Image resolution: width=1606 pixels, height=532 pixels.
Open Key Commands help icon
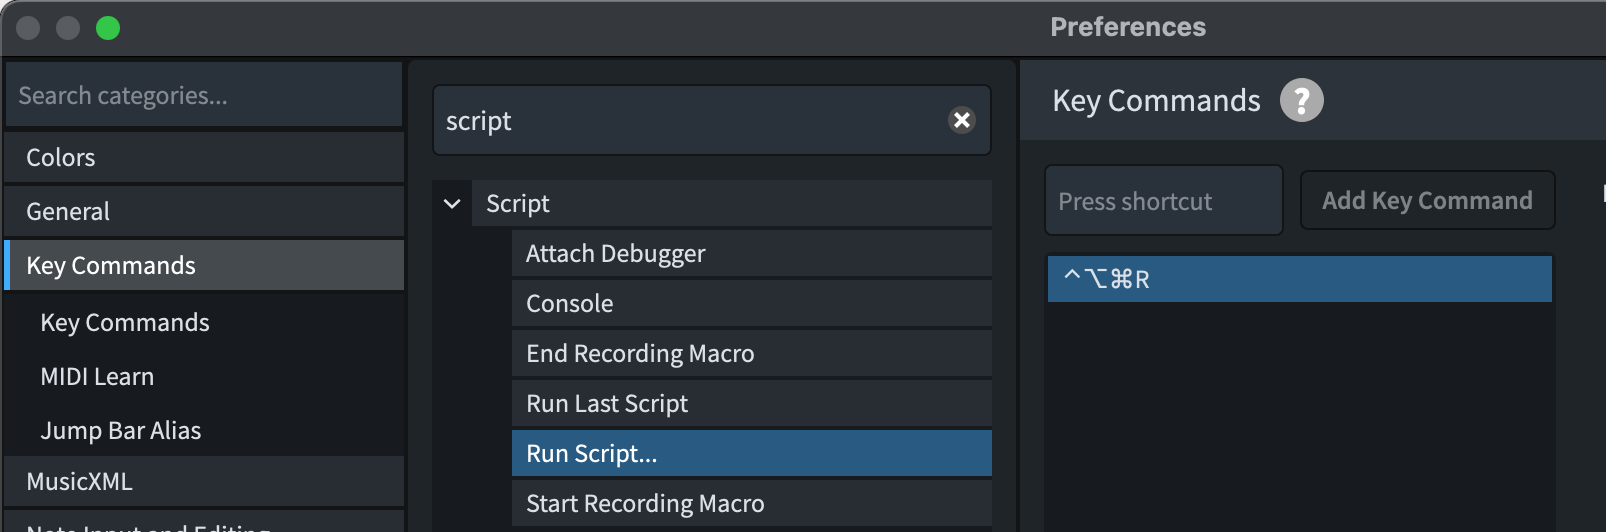(x=1301, y=100)
